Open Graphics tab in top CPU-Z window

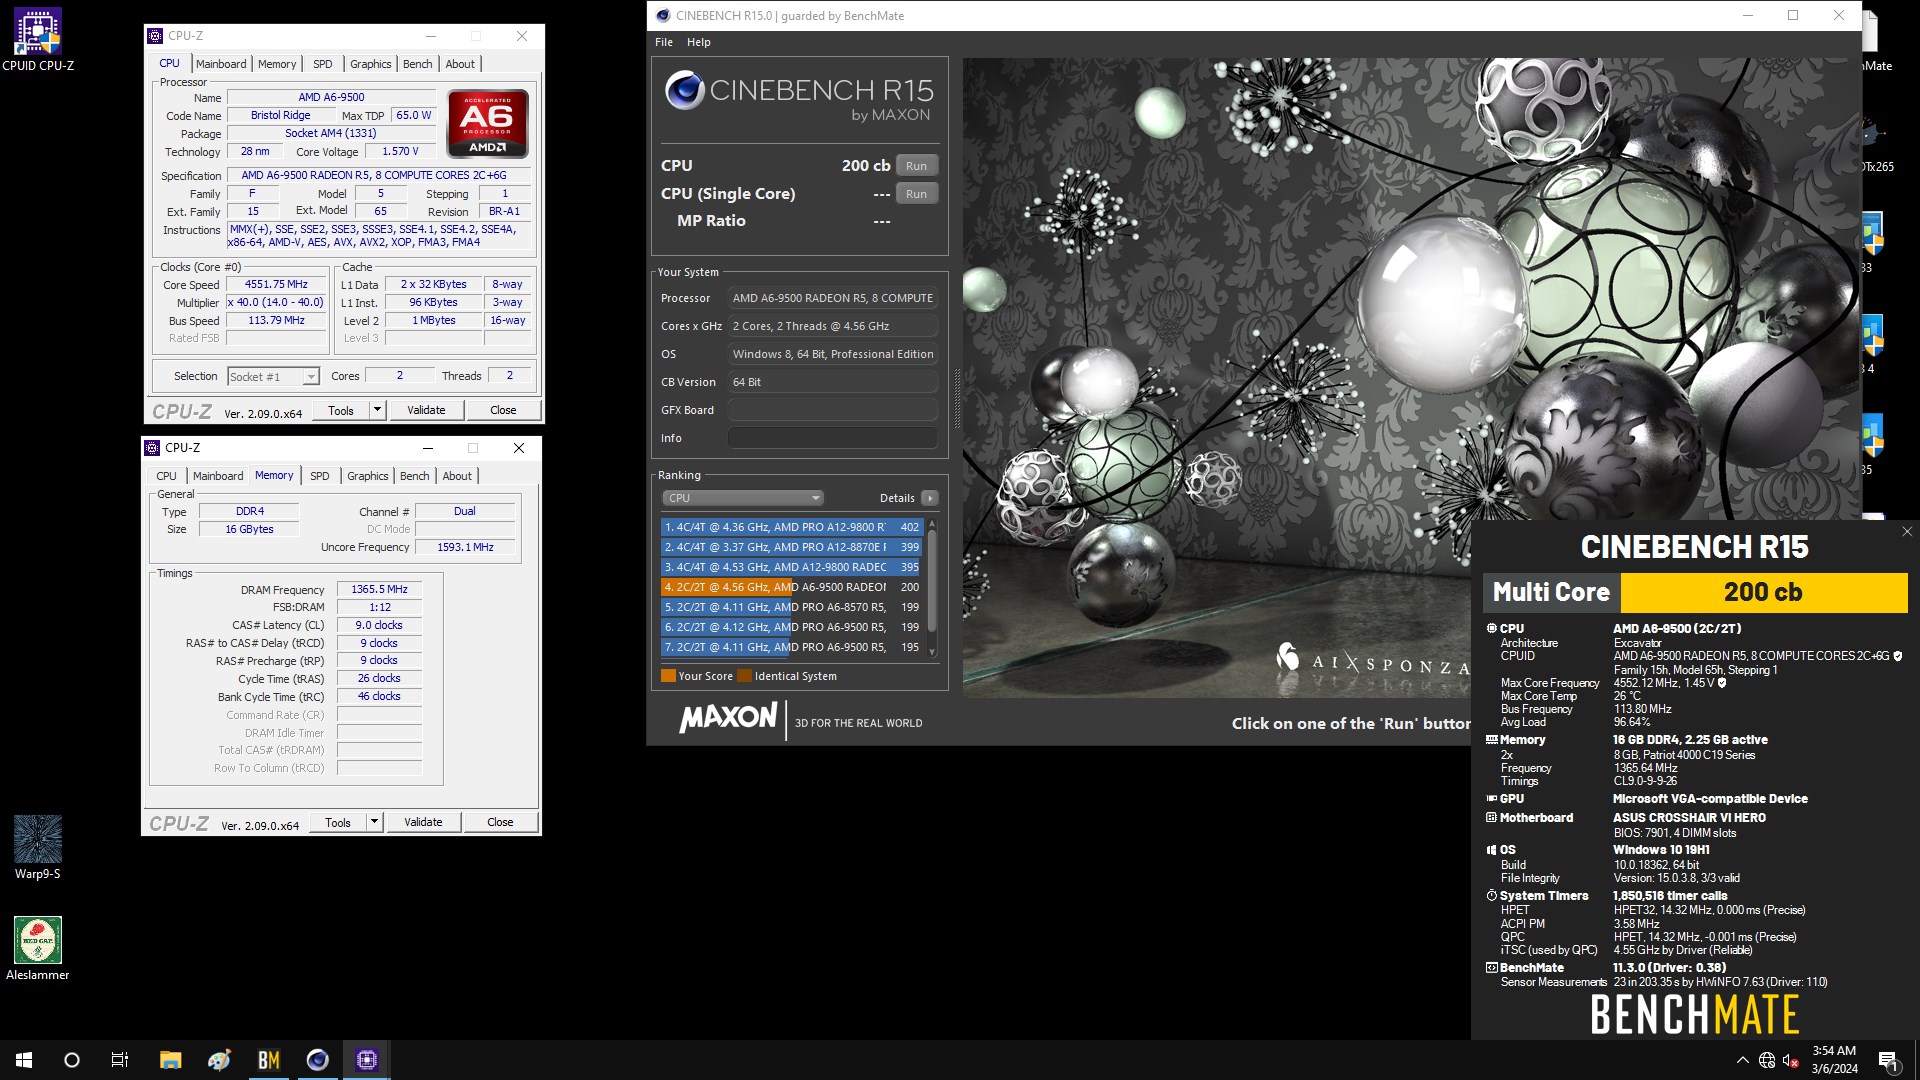370,64
